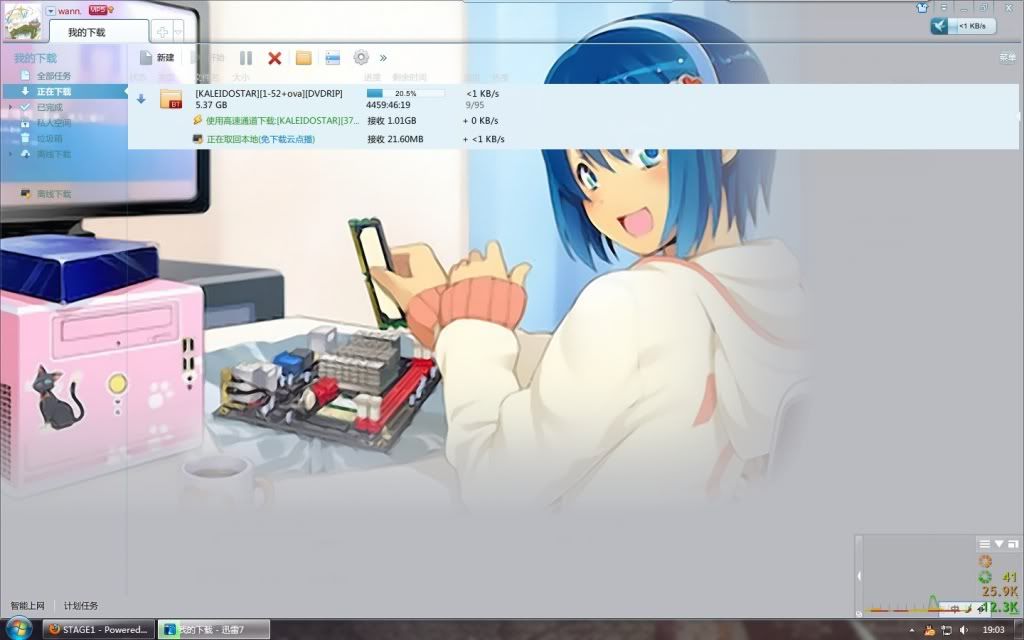Click the network tray icon
This screenshot has height=640, width=1024.
946,630
